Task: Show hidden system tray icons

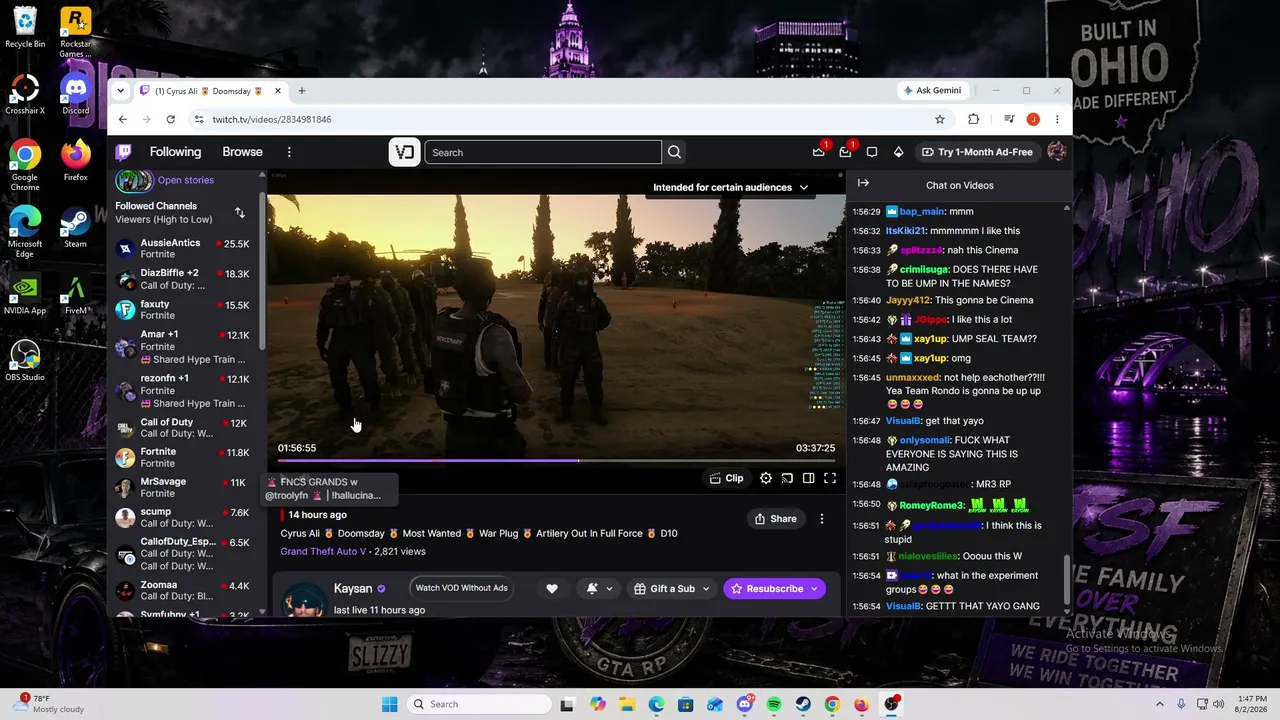Action: (1160, 704)
